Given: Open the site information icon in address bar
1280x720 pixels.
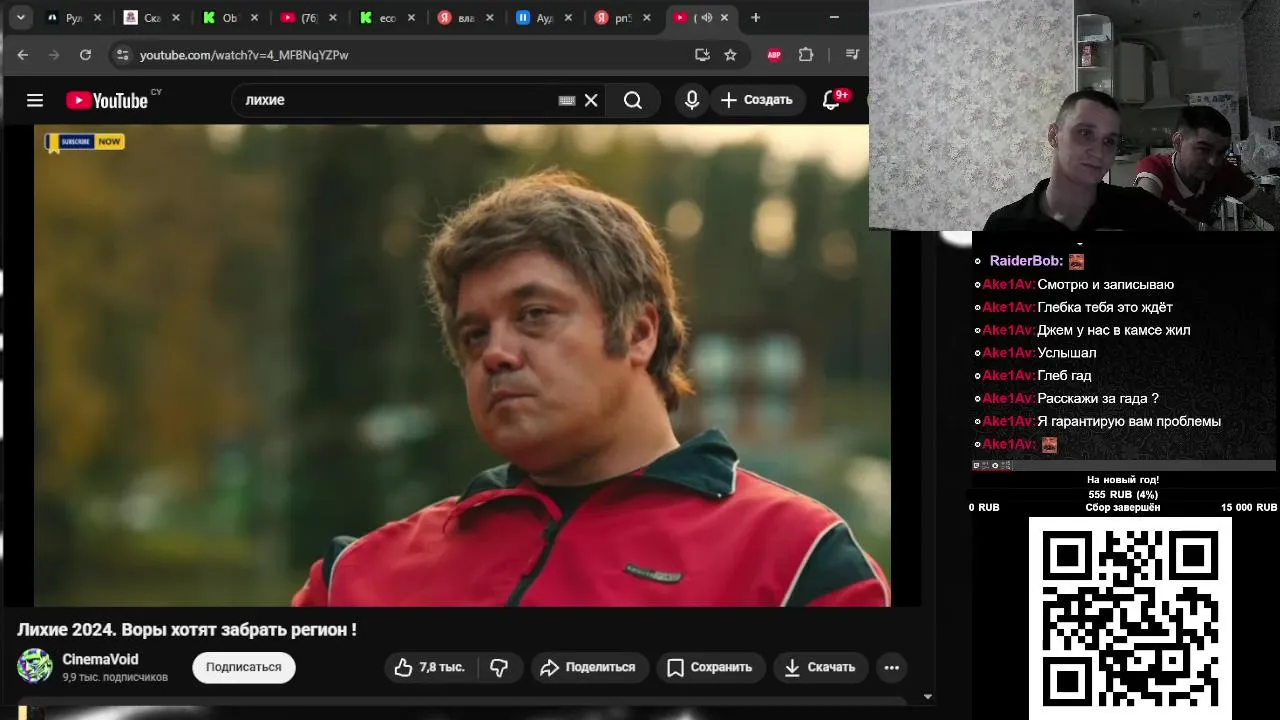Looking at the screenshot, I should tap(122, 55).
